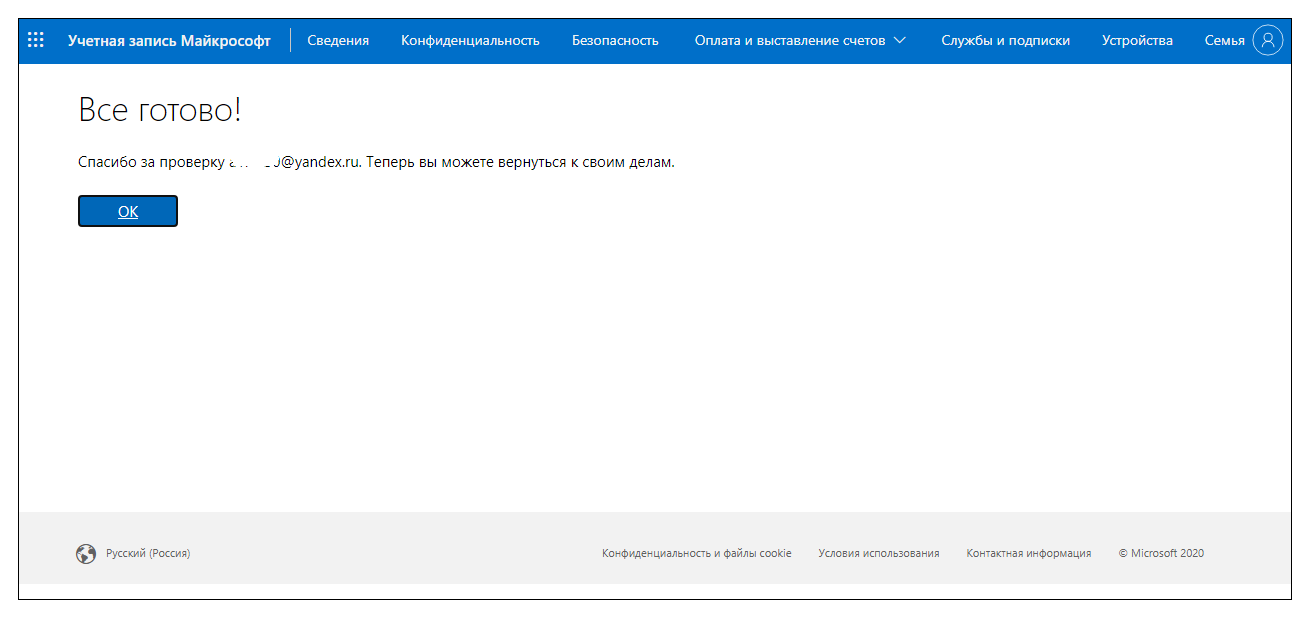The image size is (1310, 618).
Task: Open Службы и подписки page
Action: [x=1005, y=41]
